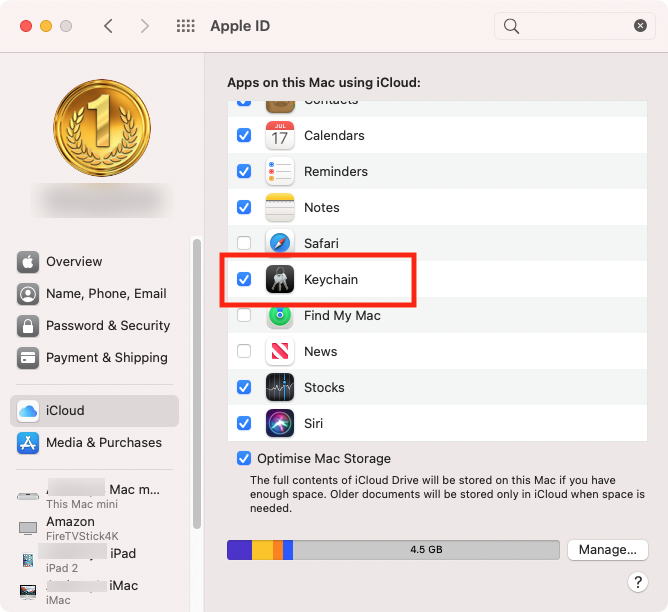The image size is (668, 612).
Task: Click the Keychain keys icon
Action: [280, 279]
